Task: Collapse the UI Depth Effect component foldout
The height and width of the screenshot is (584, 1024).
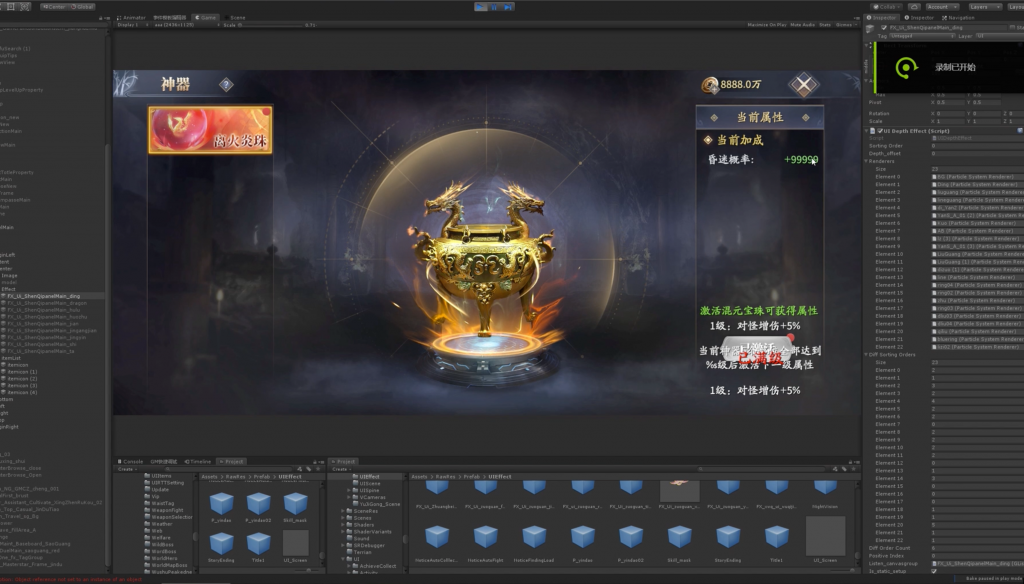Action: 869,131
